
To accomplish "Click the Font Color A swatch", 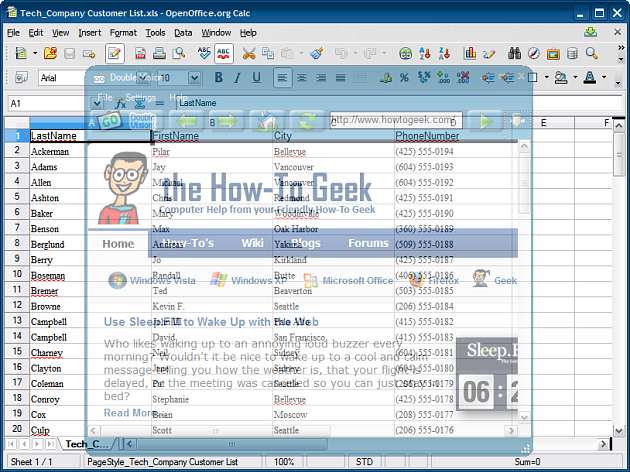I will [589, 78].
